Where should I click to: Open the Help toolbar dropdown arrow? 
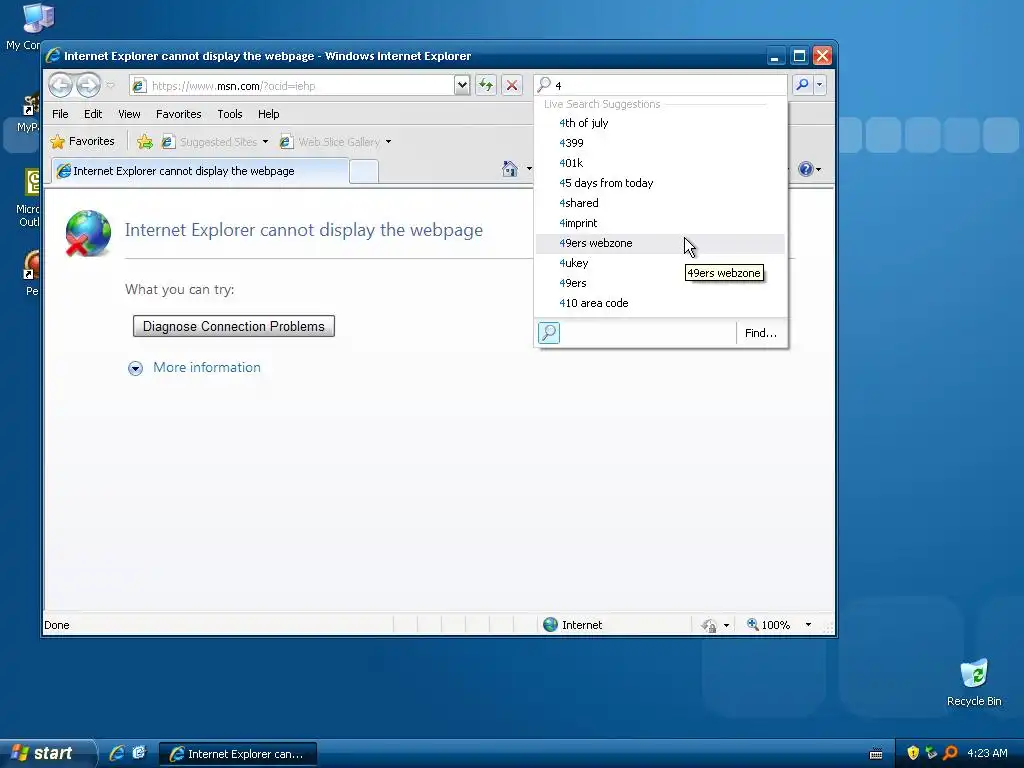point(818,169)
